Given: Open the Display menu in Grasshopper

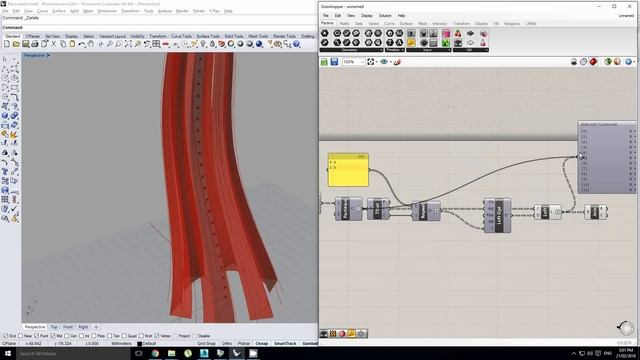Looking at the screenshot, I should (367, 16).
